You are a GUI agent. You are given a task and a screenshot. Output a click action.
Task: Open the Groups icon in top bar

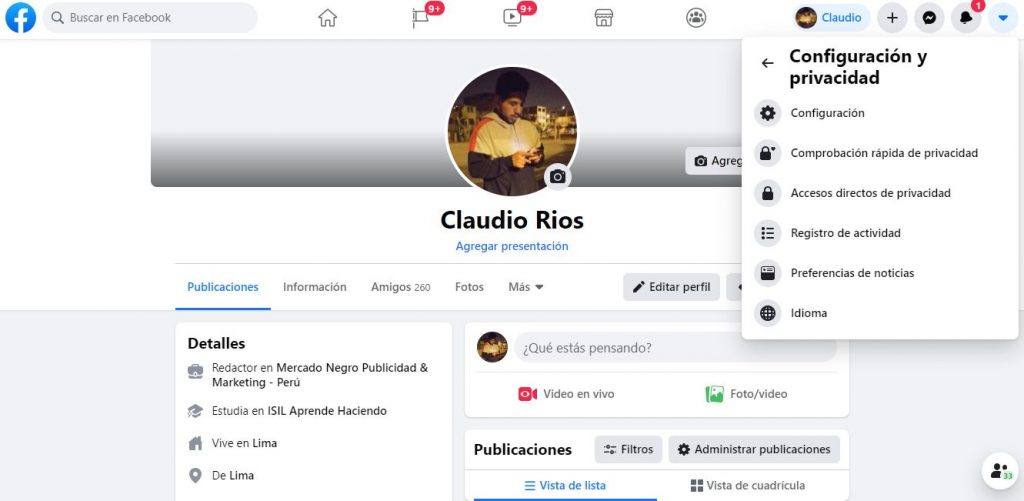coord(696,18)
